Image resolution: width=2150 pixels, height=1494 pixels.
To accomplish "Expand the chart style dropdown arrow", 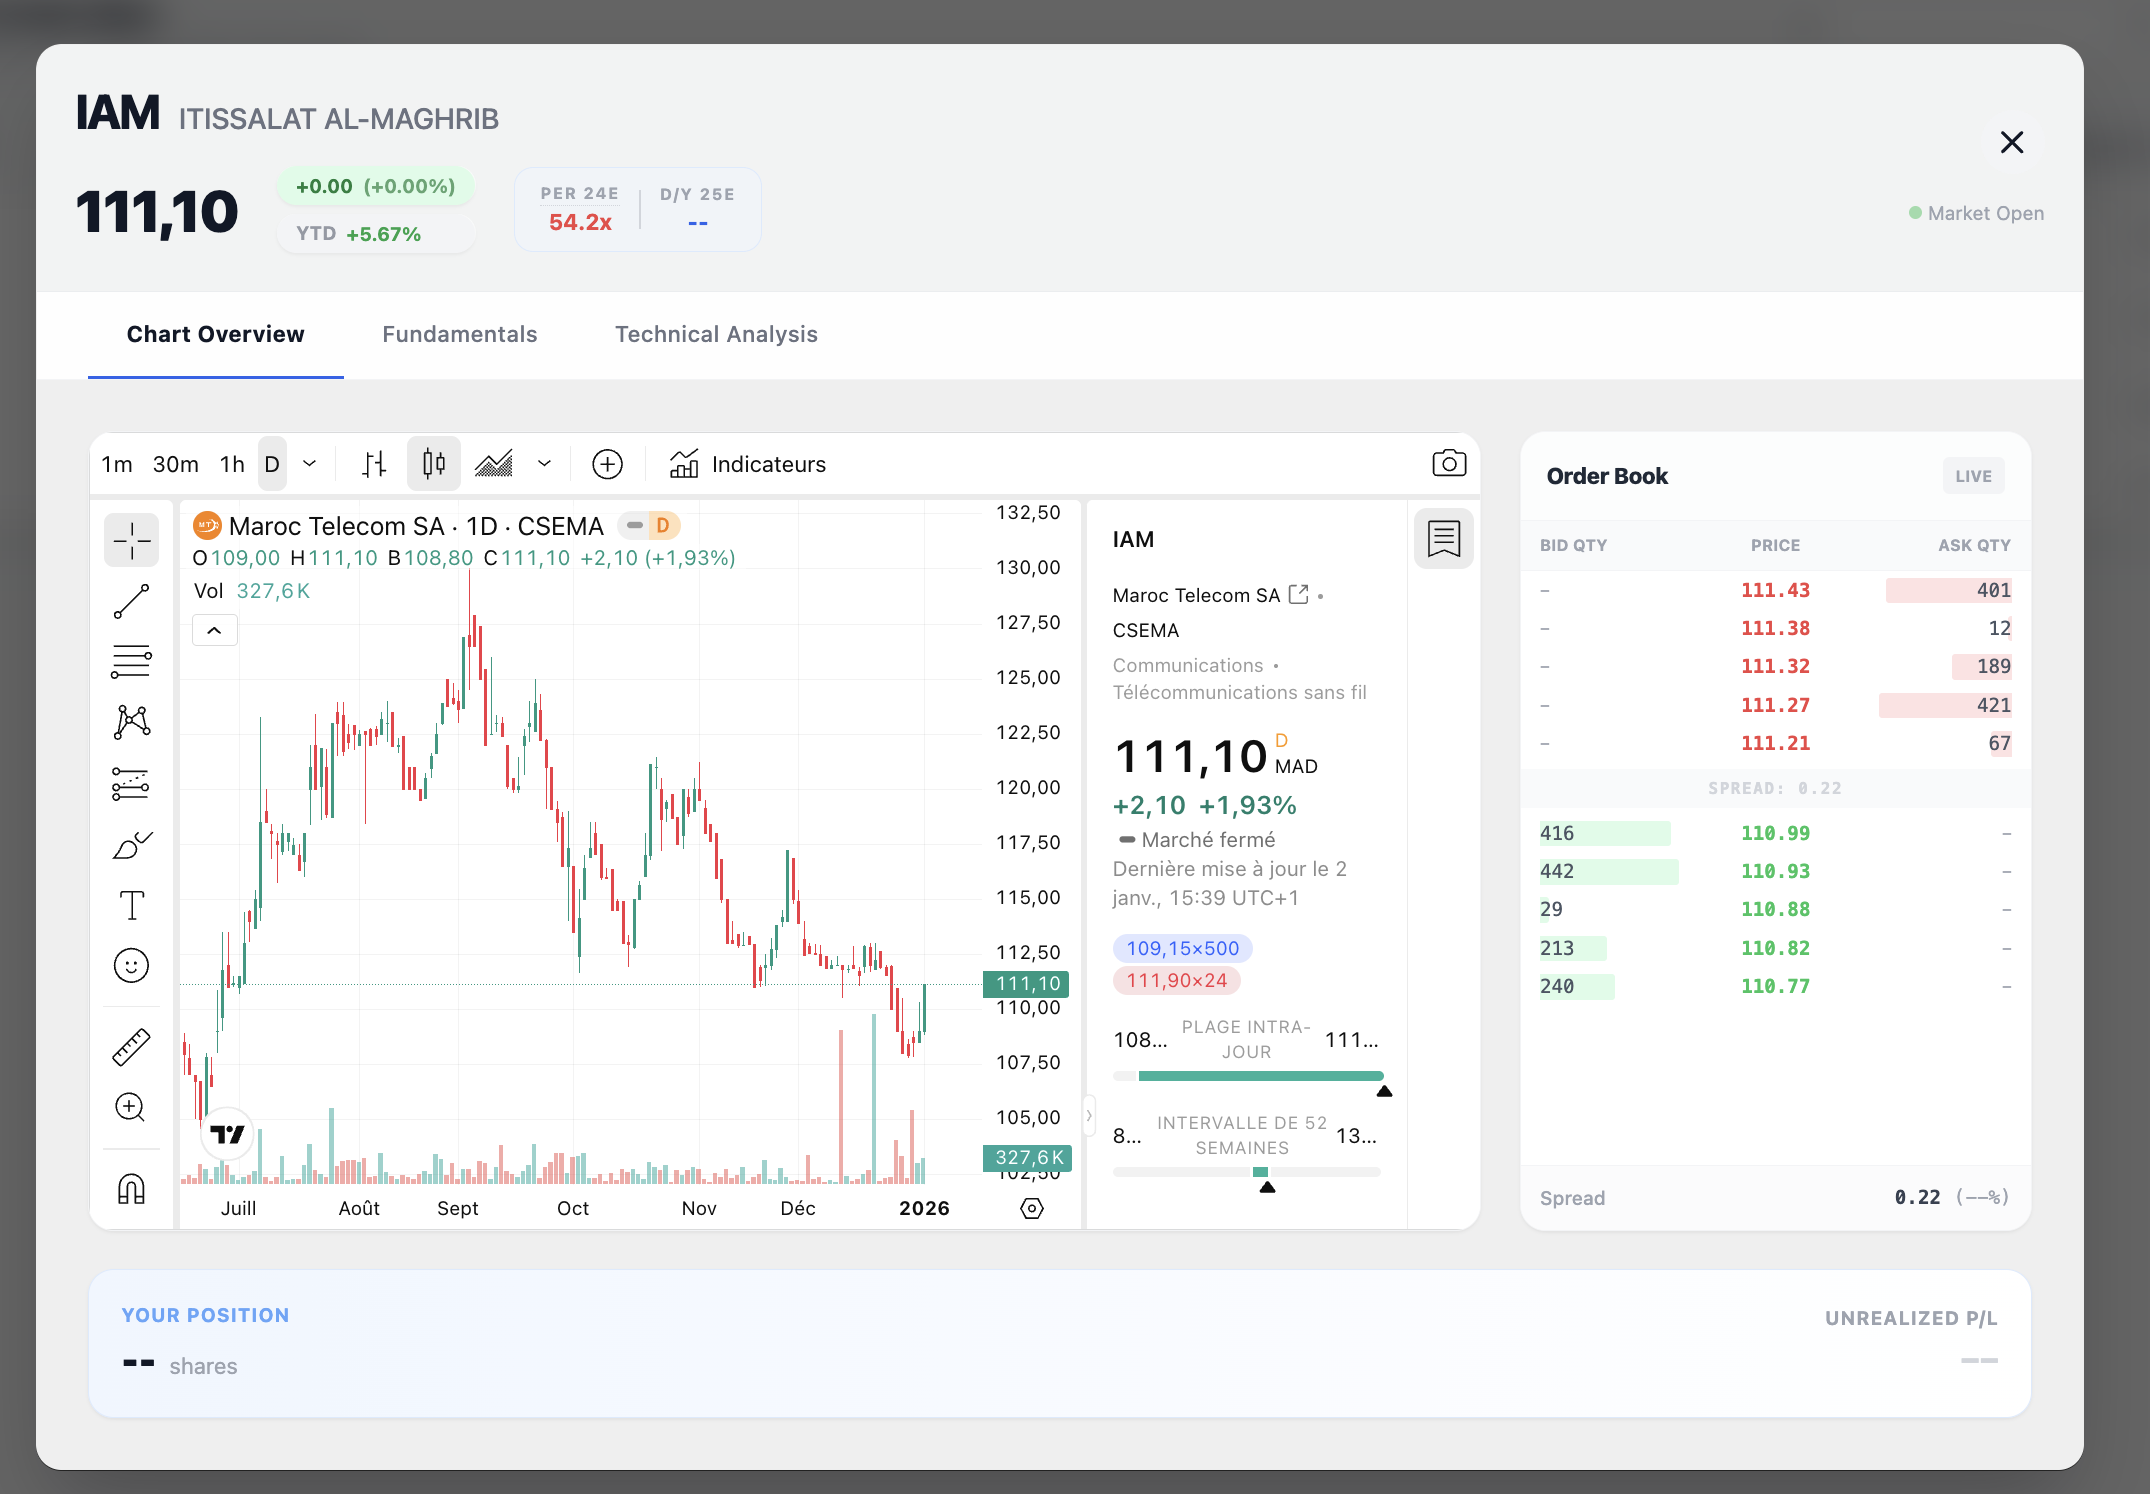I will 544,463.
